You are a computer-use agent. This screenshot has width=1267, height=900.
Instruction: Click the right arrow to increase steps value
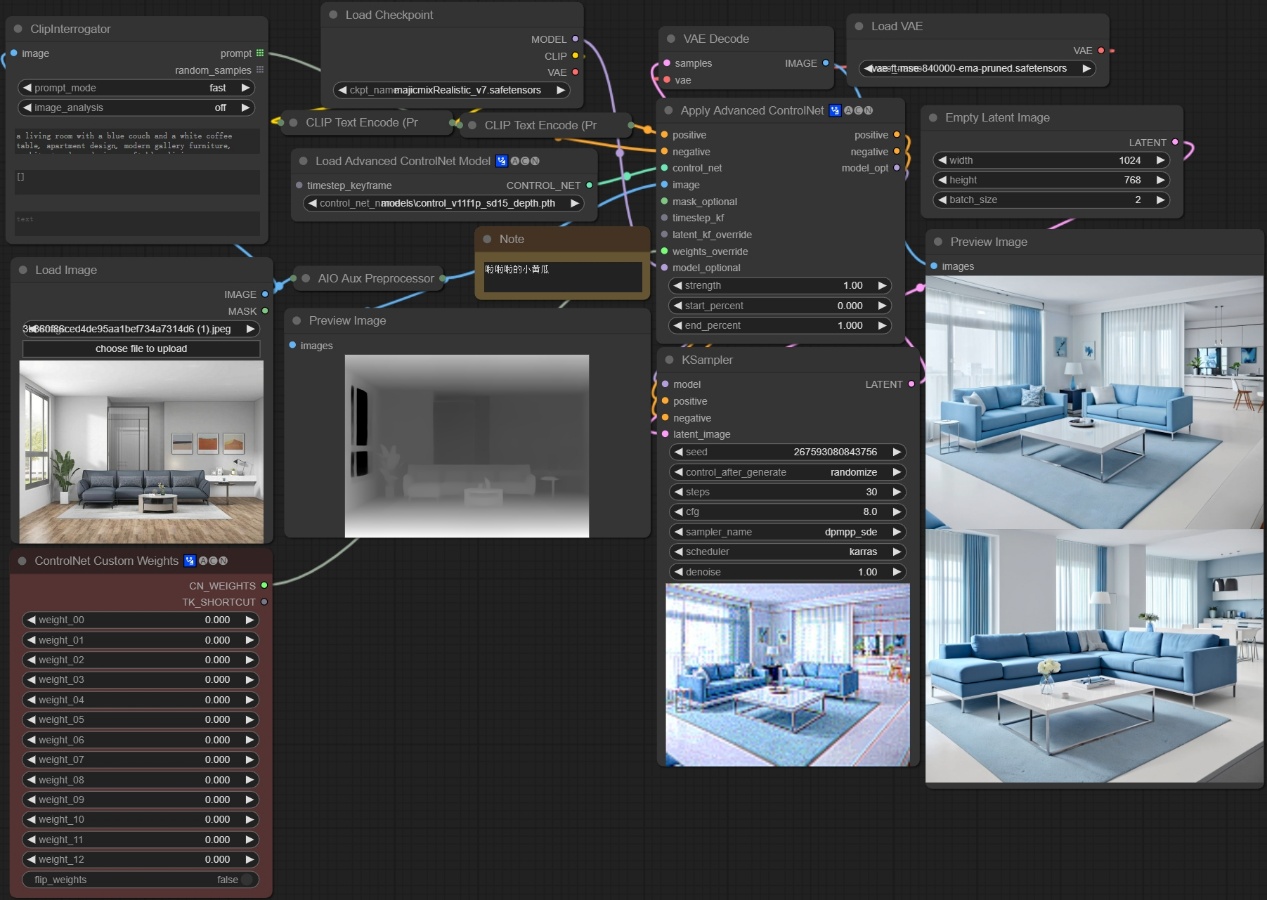click(896, 492)
